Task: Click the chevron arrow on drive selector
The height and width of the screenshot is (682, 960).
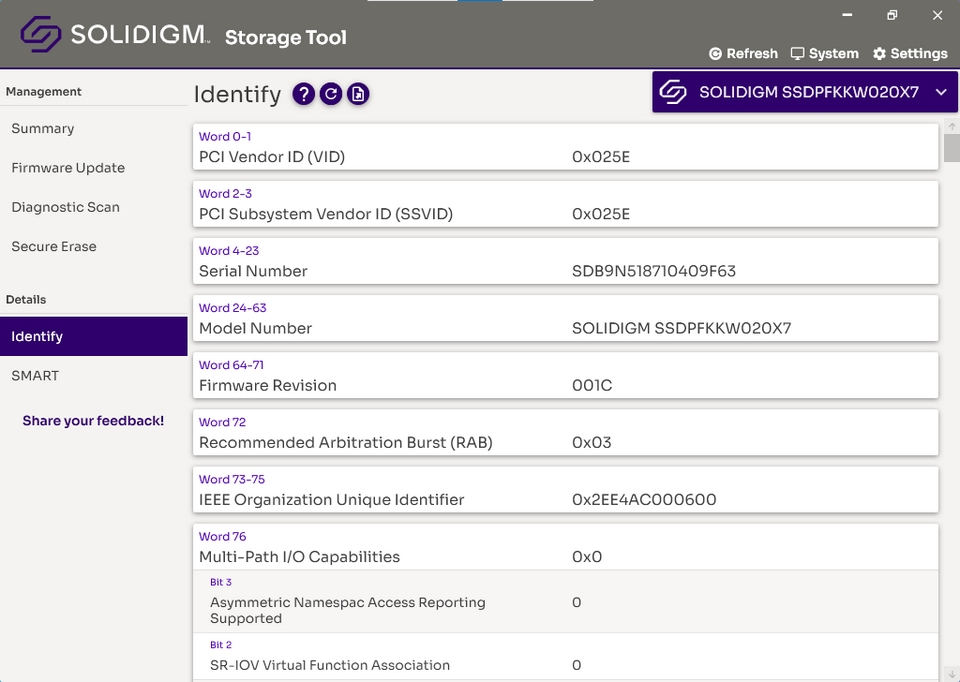Action: 941,92
